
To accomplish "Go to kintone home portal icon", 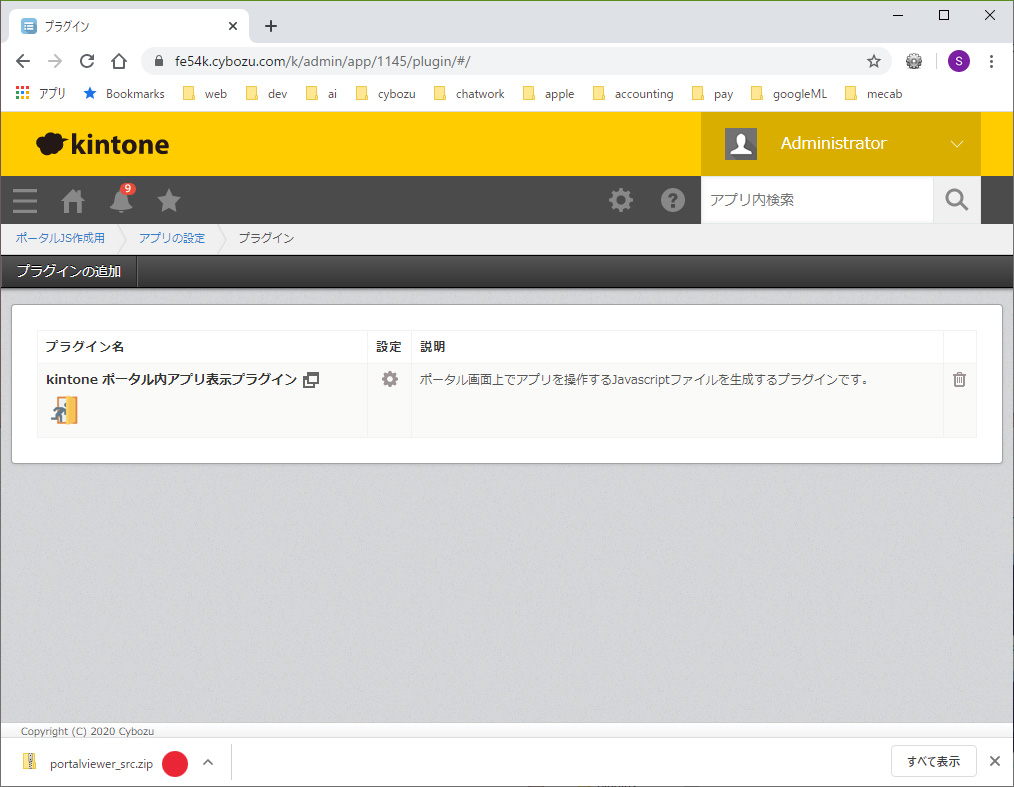I will point(73,201).
